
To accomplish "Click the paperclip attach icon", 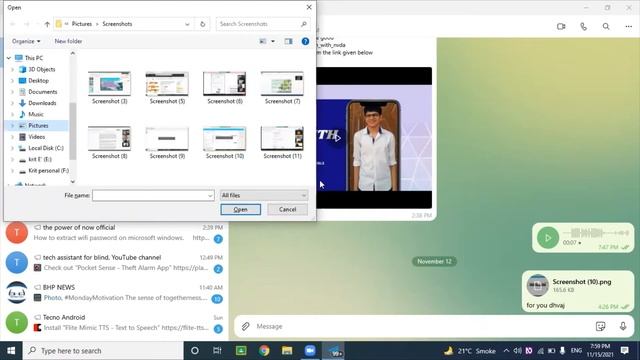I will click(x=245, y=326).
